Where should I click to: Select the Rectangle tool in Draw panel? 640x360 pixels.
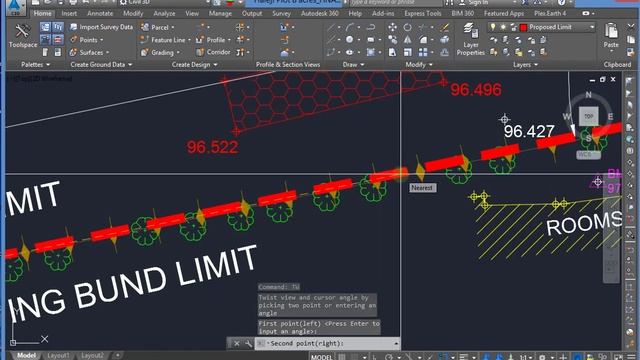coord(371,40)
